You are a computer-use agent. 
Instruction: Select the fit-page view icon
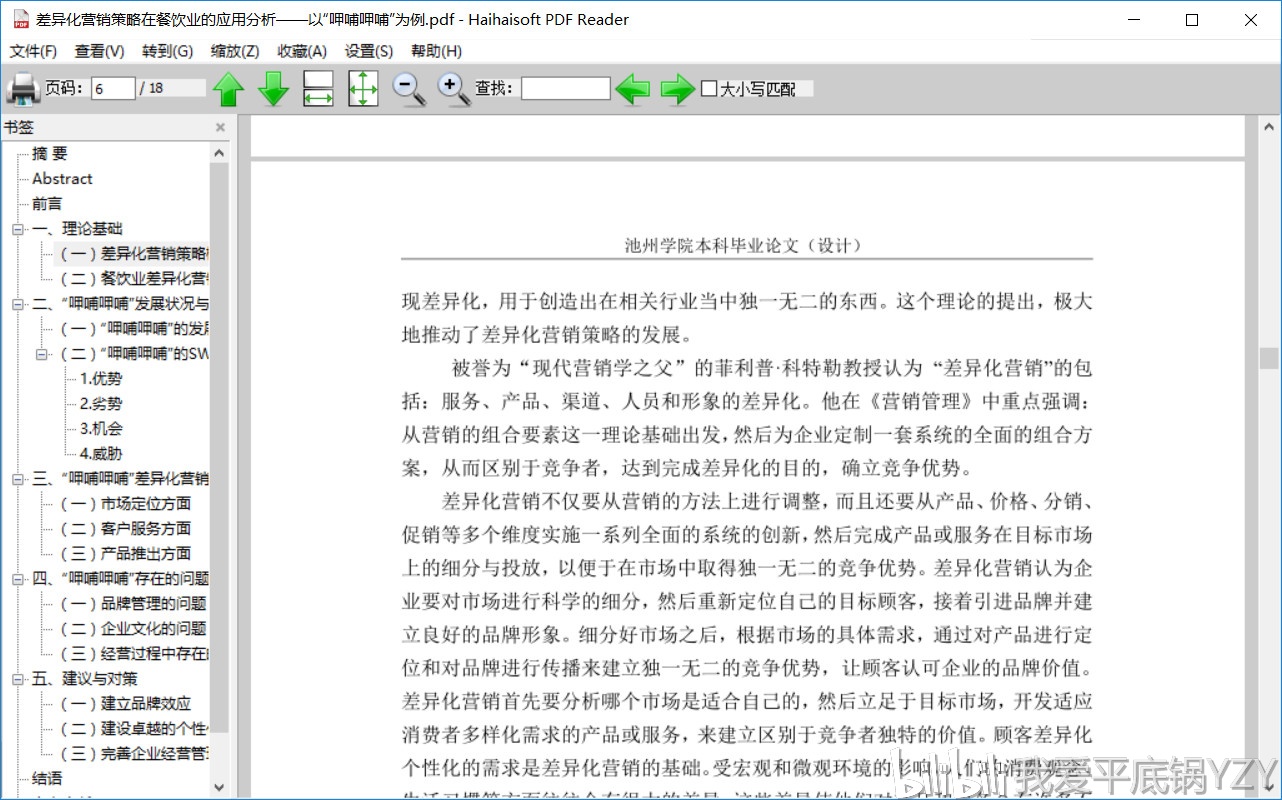point(363,89)
